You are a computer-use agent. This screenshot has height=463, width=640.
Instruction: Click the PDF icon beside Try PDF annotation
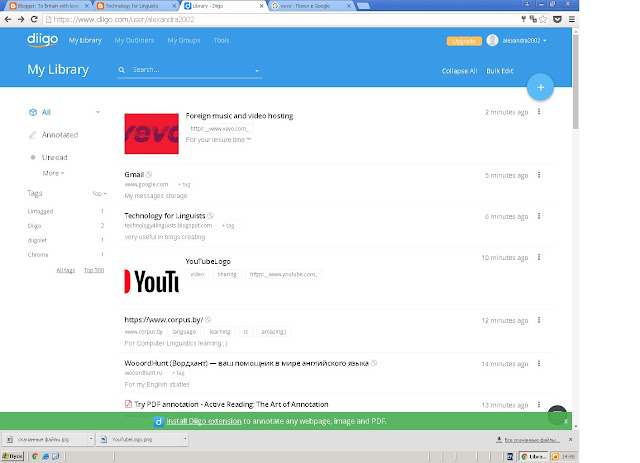[x=128, y=404]
